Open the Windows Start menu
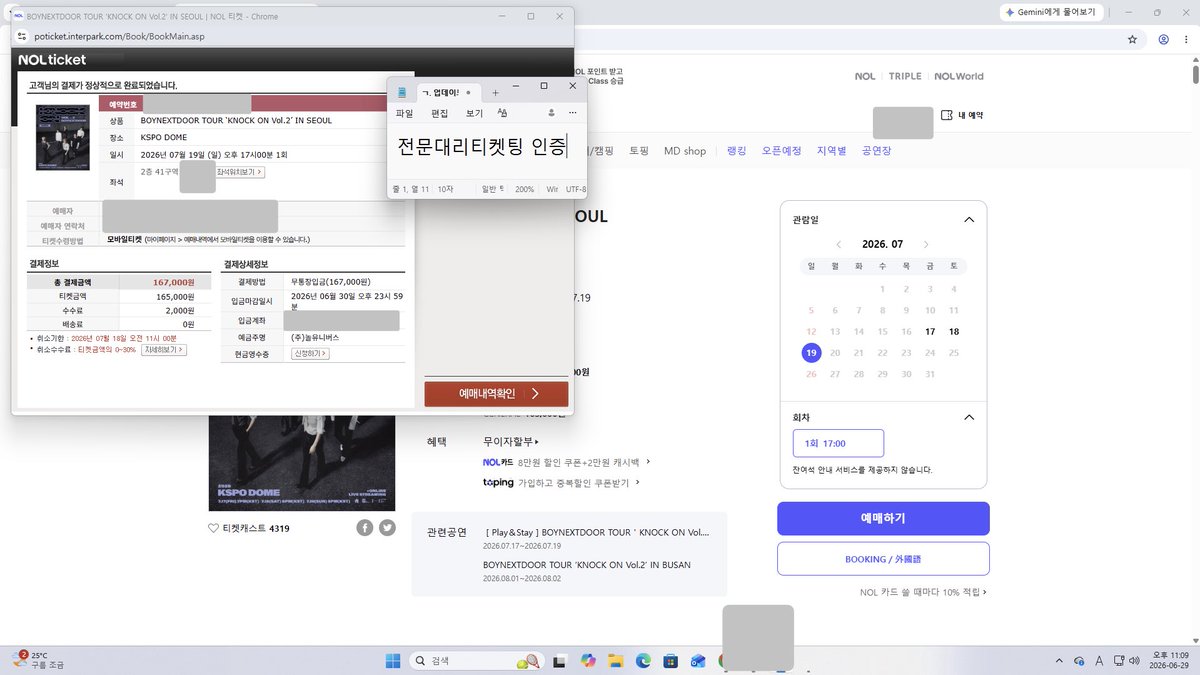The image size is (1200, 675). tap(393, 661)
